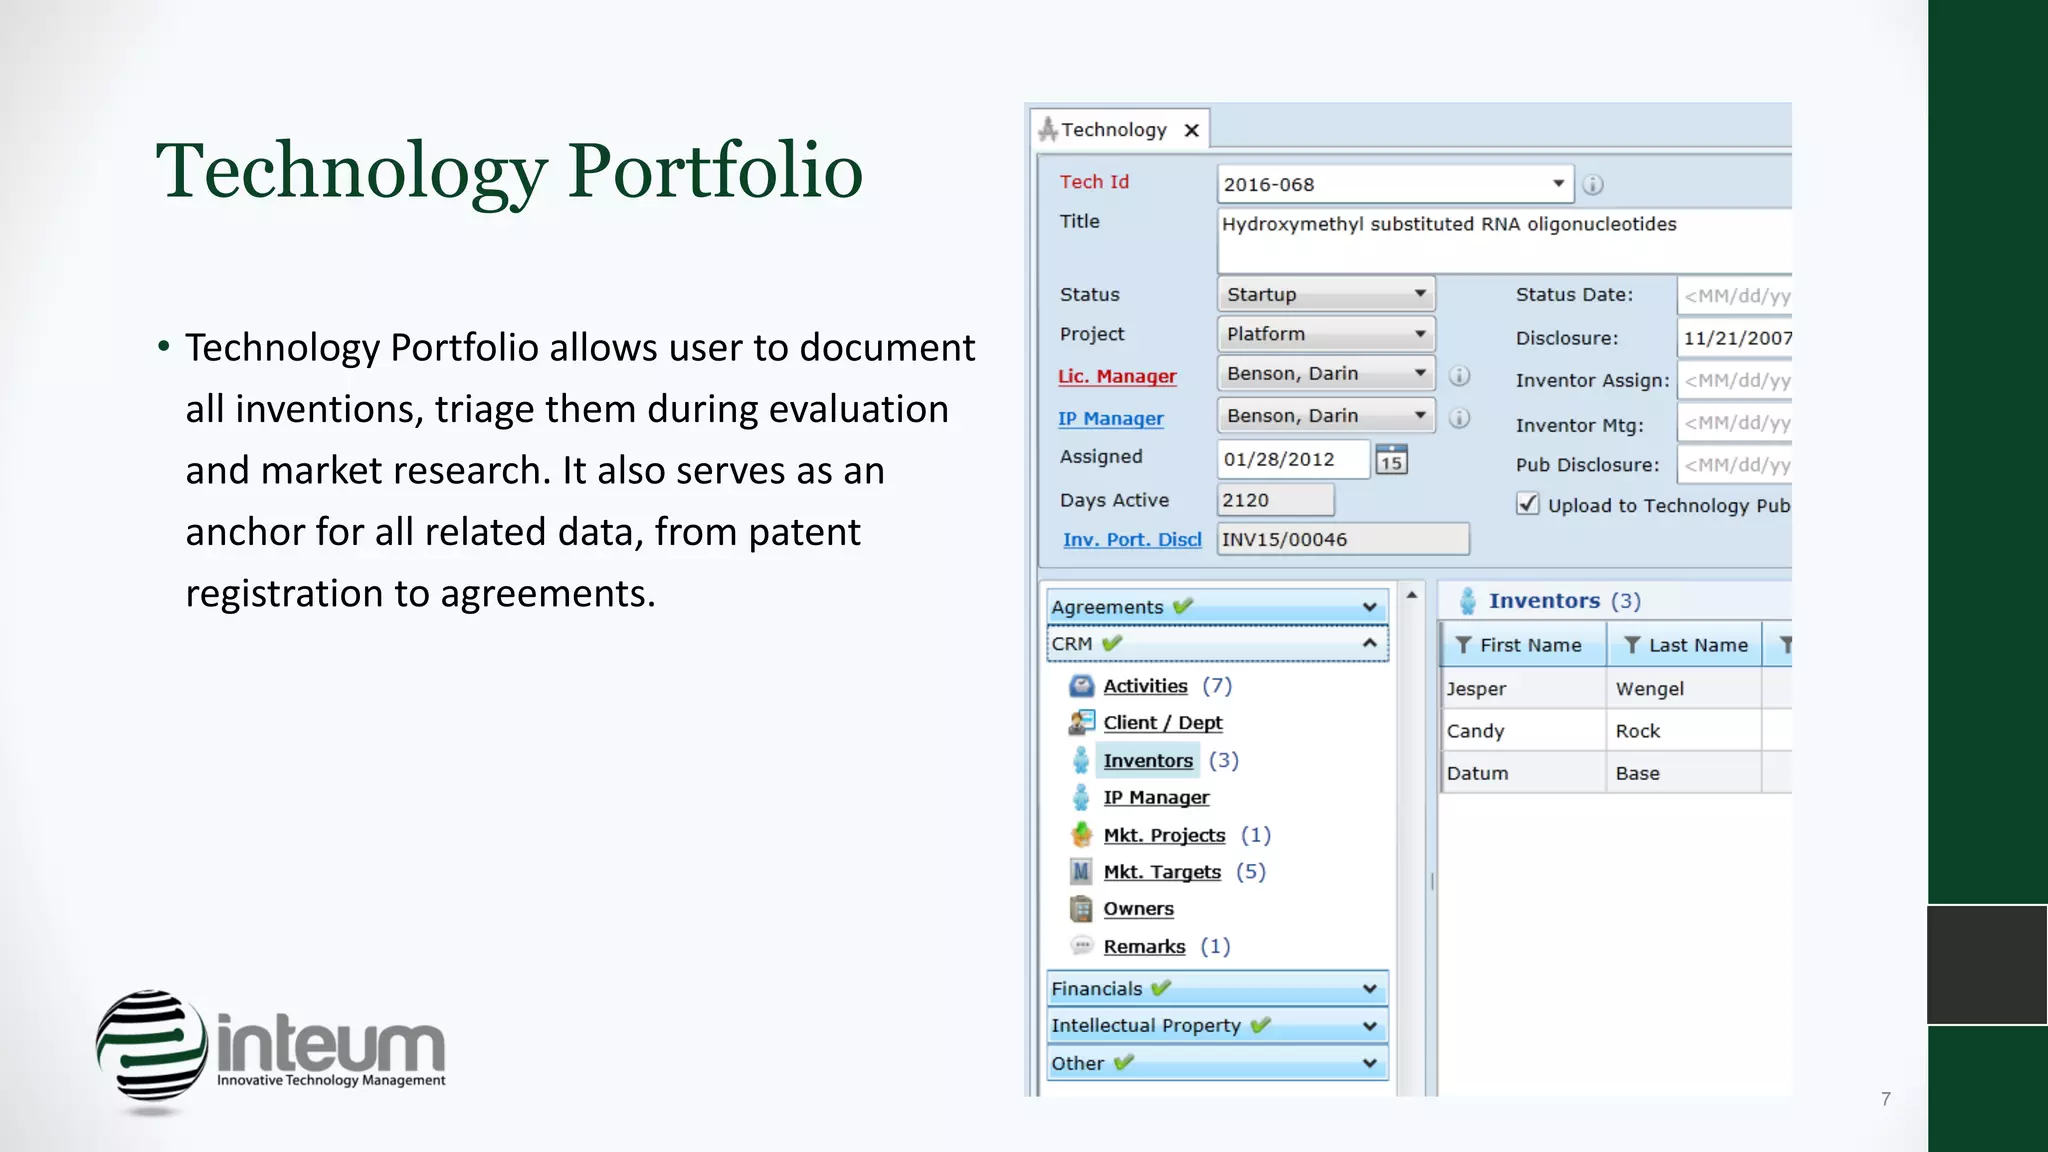The height and width of the screenshot is (1152, 2048).
Task: Click the CRM green checkmark
Action: point(1112,643)
